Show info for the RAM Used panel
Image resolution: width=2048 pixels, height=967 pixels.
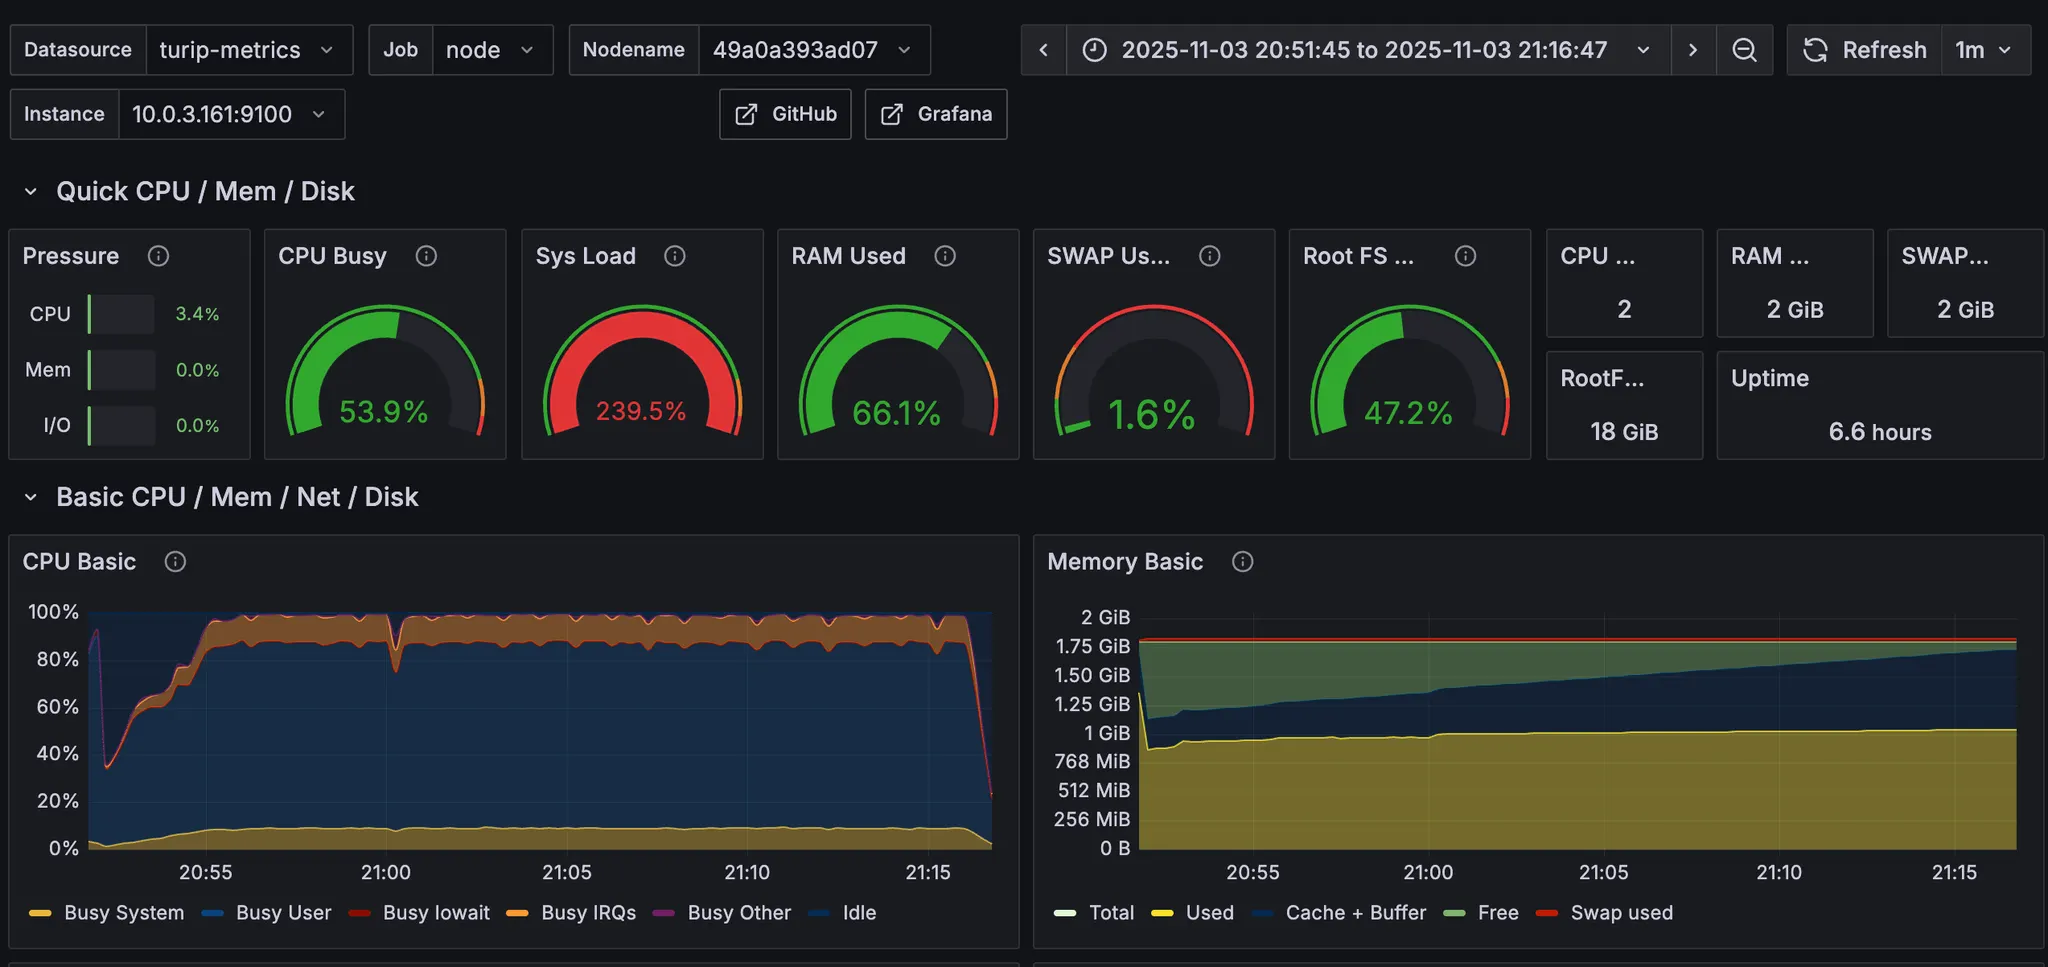pos(945,256)
